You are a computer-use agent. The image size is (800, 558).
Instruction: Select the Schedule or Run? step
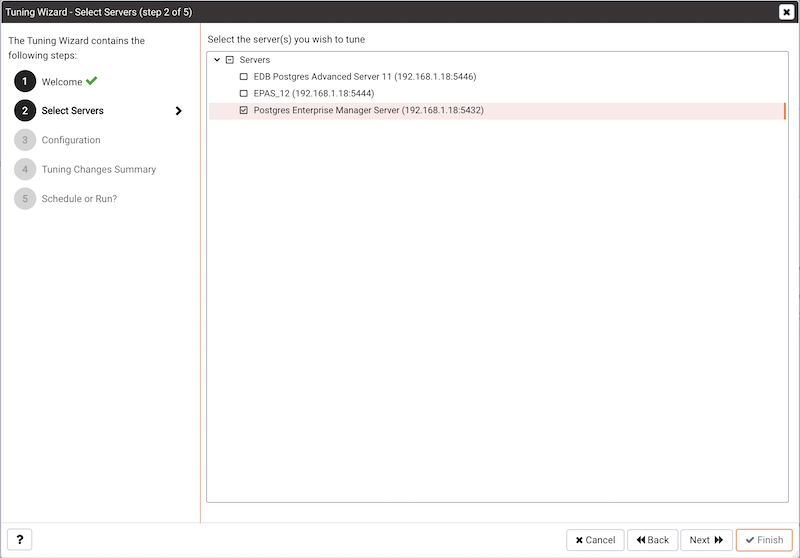pyautogui.click(x=79, y=198)
